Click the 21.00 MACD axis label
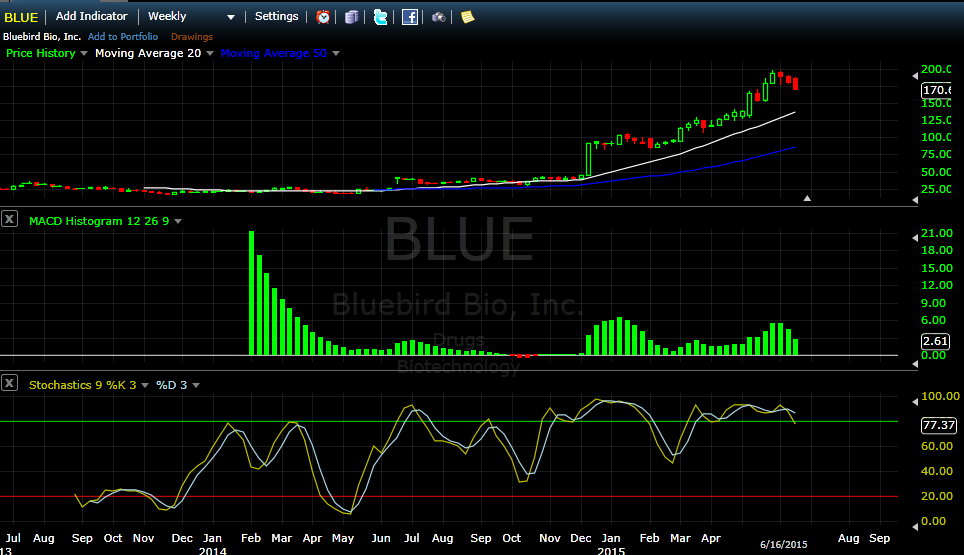 [937, 233]
